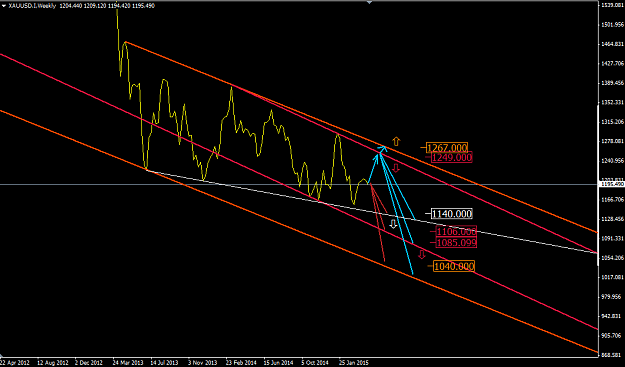The image size is (625, 367).
Task: Select the red down arrow near 1249.000
Action: [395, 168]
